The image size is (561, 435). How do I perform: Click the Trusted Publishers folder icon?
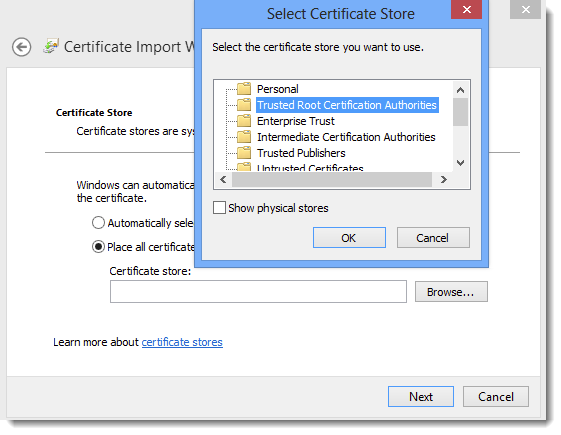244,153
